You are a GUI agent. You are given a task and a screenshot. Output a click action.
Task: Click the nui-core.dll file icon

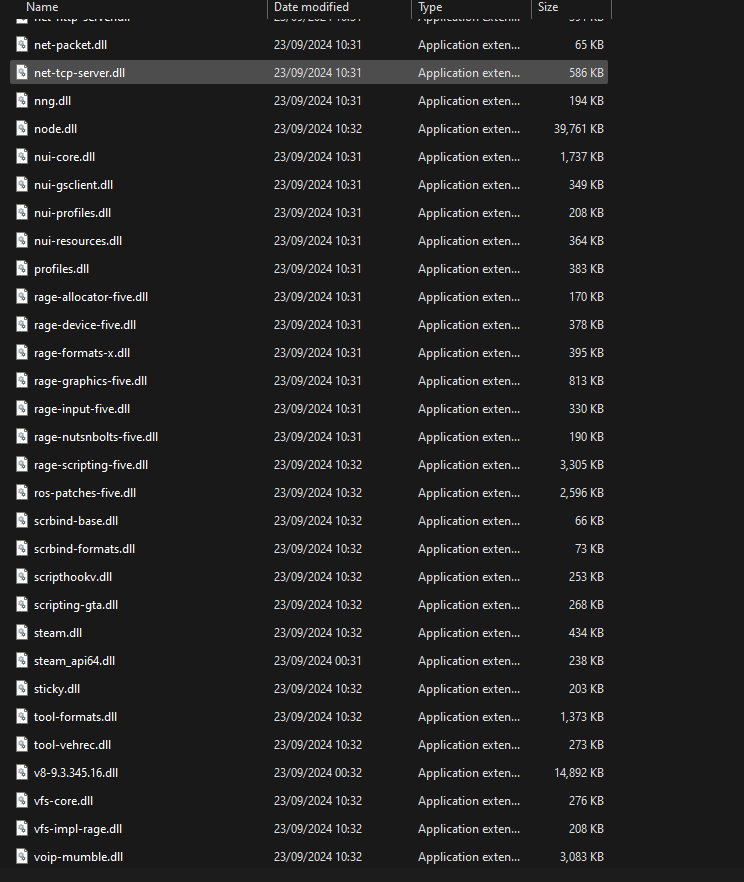pos(22,156)
